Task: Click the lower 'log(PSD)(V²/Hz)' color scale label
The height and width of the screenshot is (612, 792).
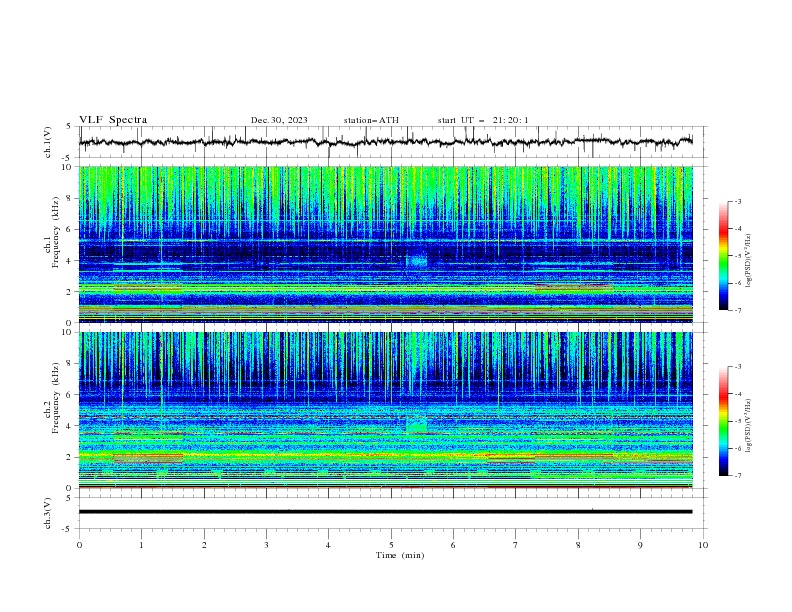Action: tap(749, 426)
